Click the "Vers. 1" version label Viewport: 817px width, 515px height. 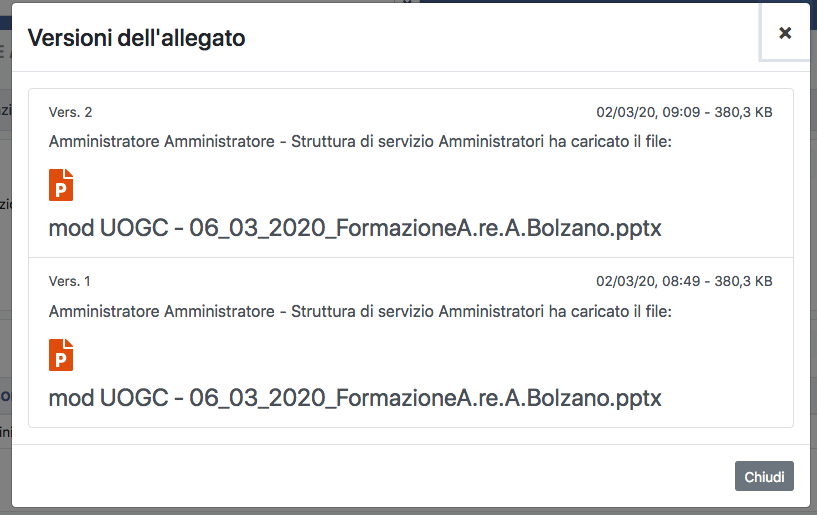[70, 282]
